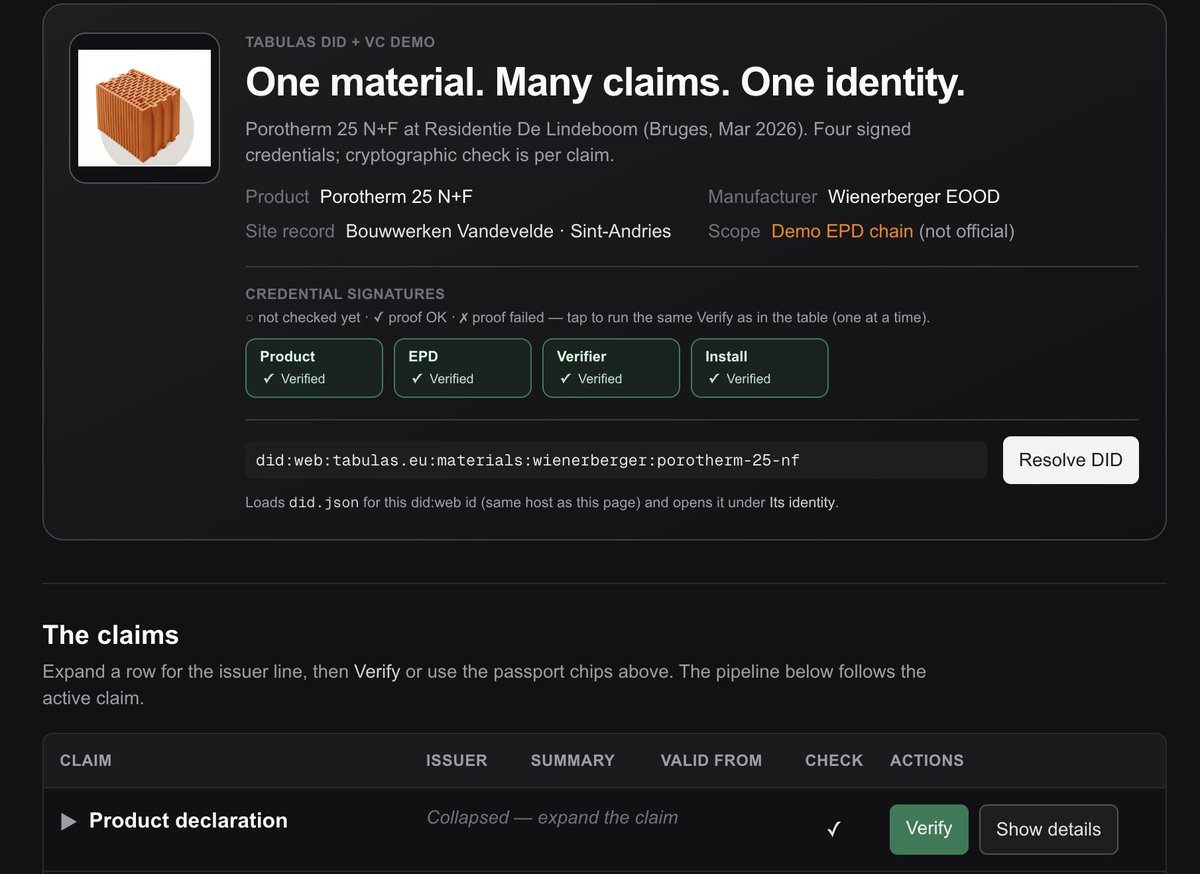Click the CHECK column header

834,760
